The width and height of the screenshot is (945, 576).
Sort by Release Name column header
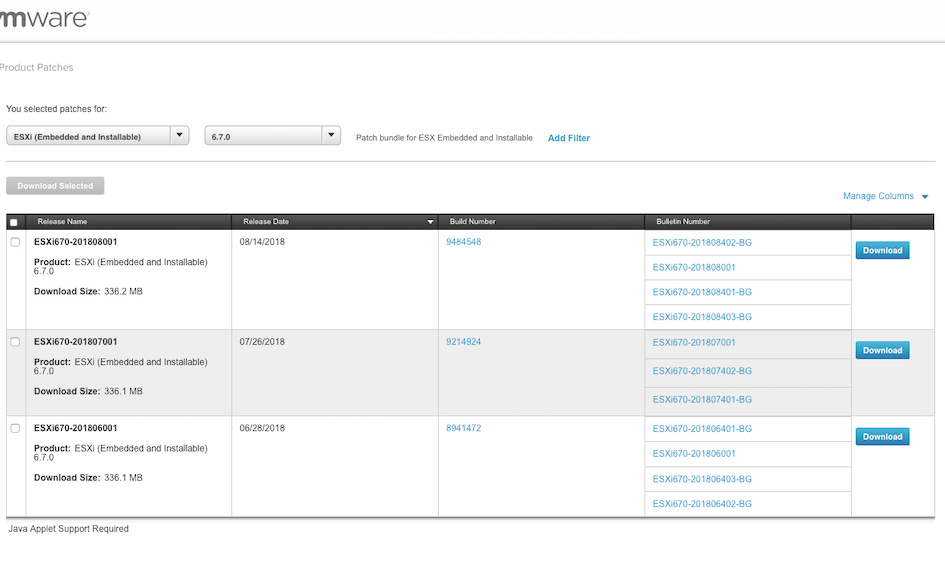[62, 222]
